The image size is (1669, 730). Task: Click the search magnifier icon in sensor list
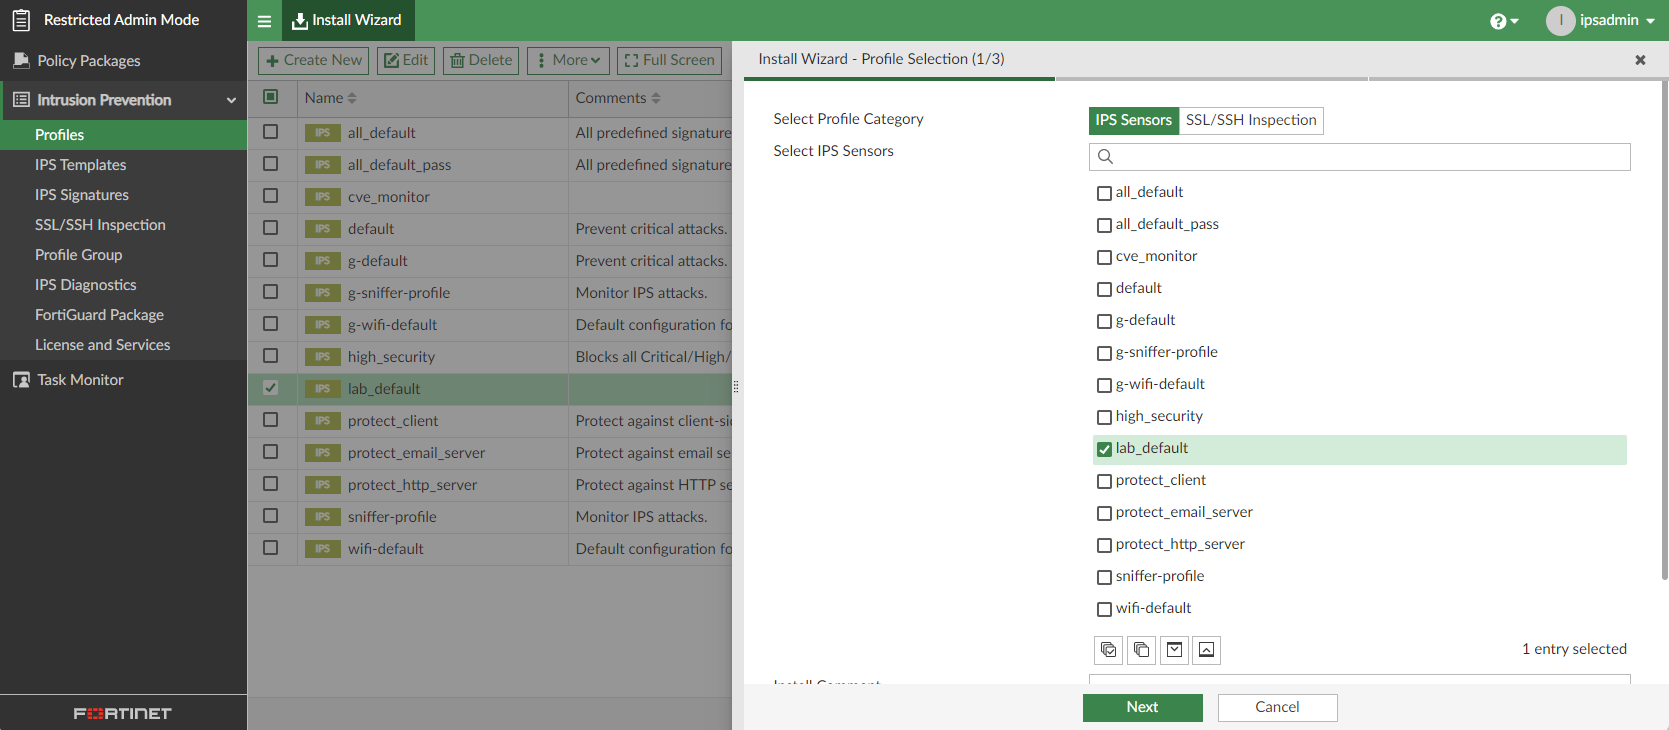click(1105, 156)
